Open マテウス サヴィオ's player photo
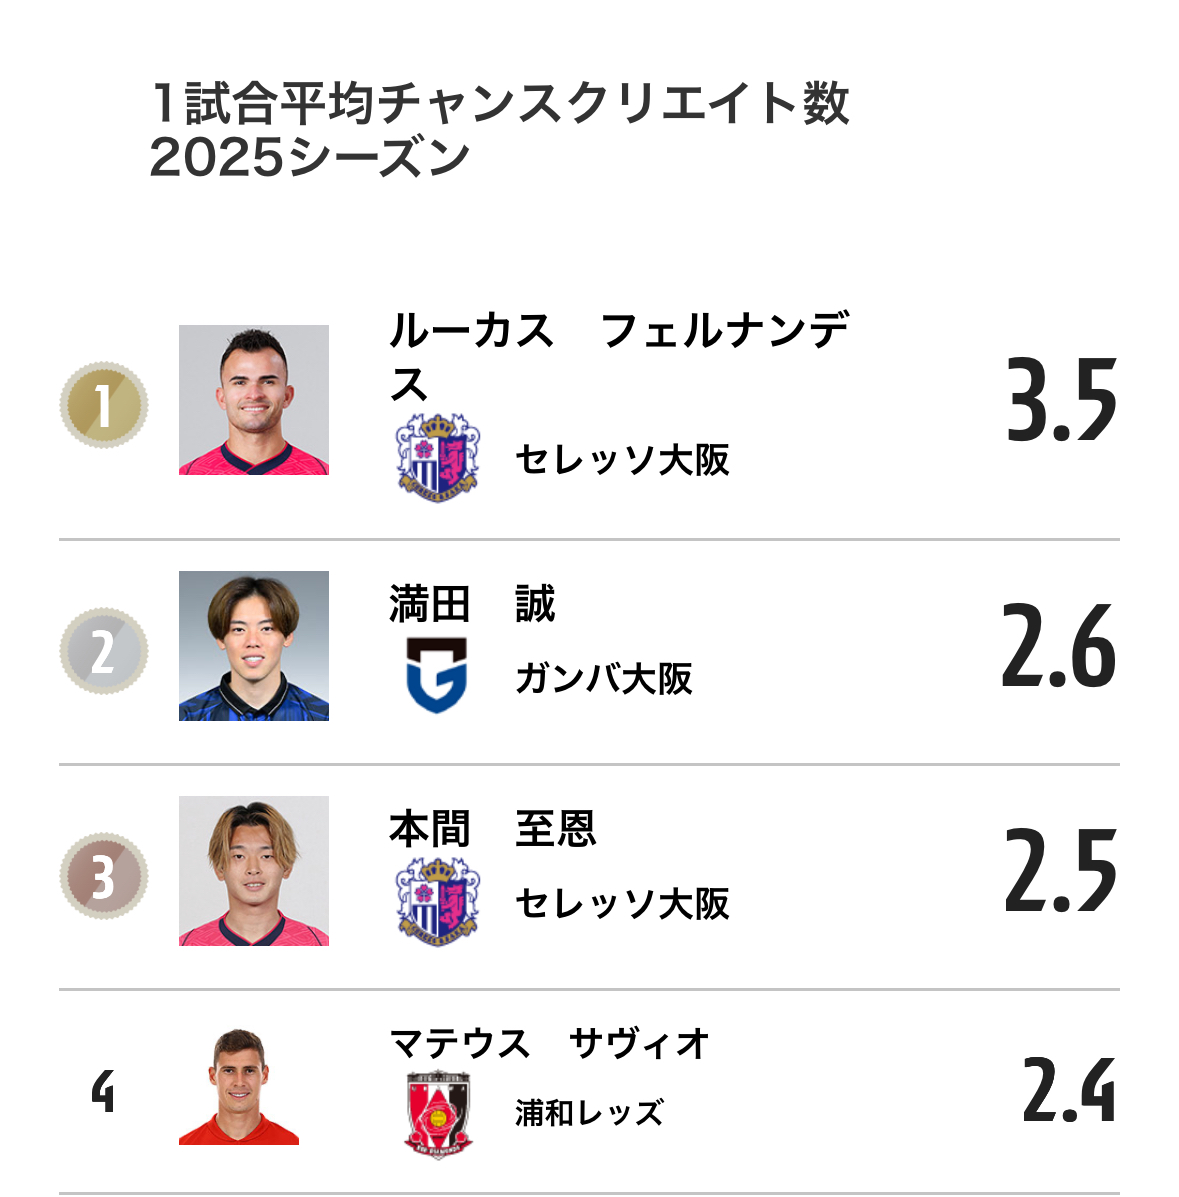 (x=238, y=1086)
